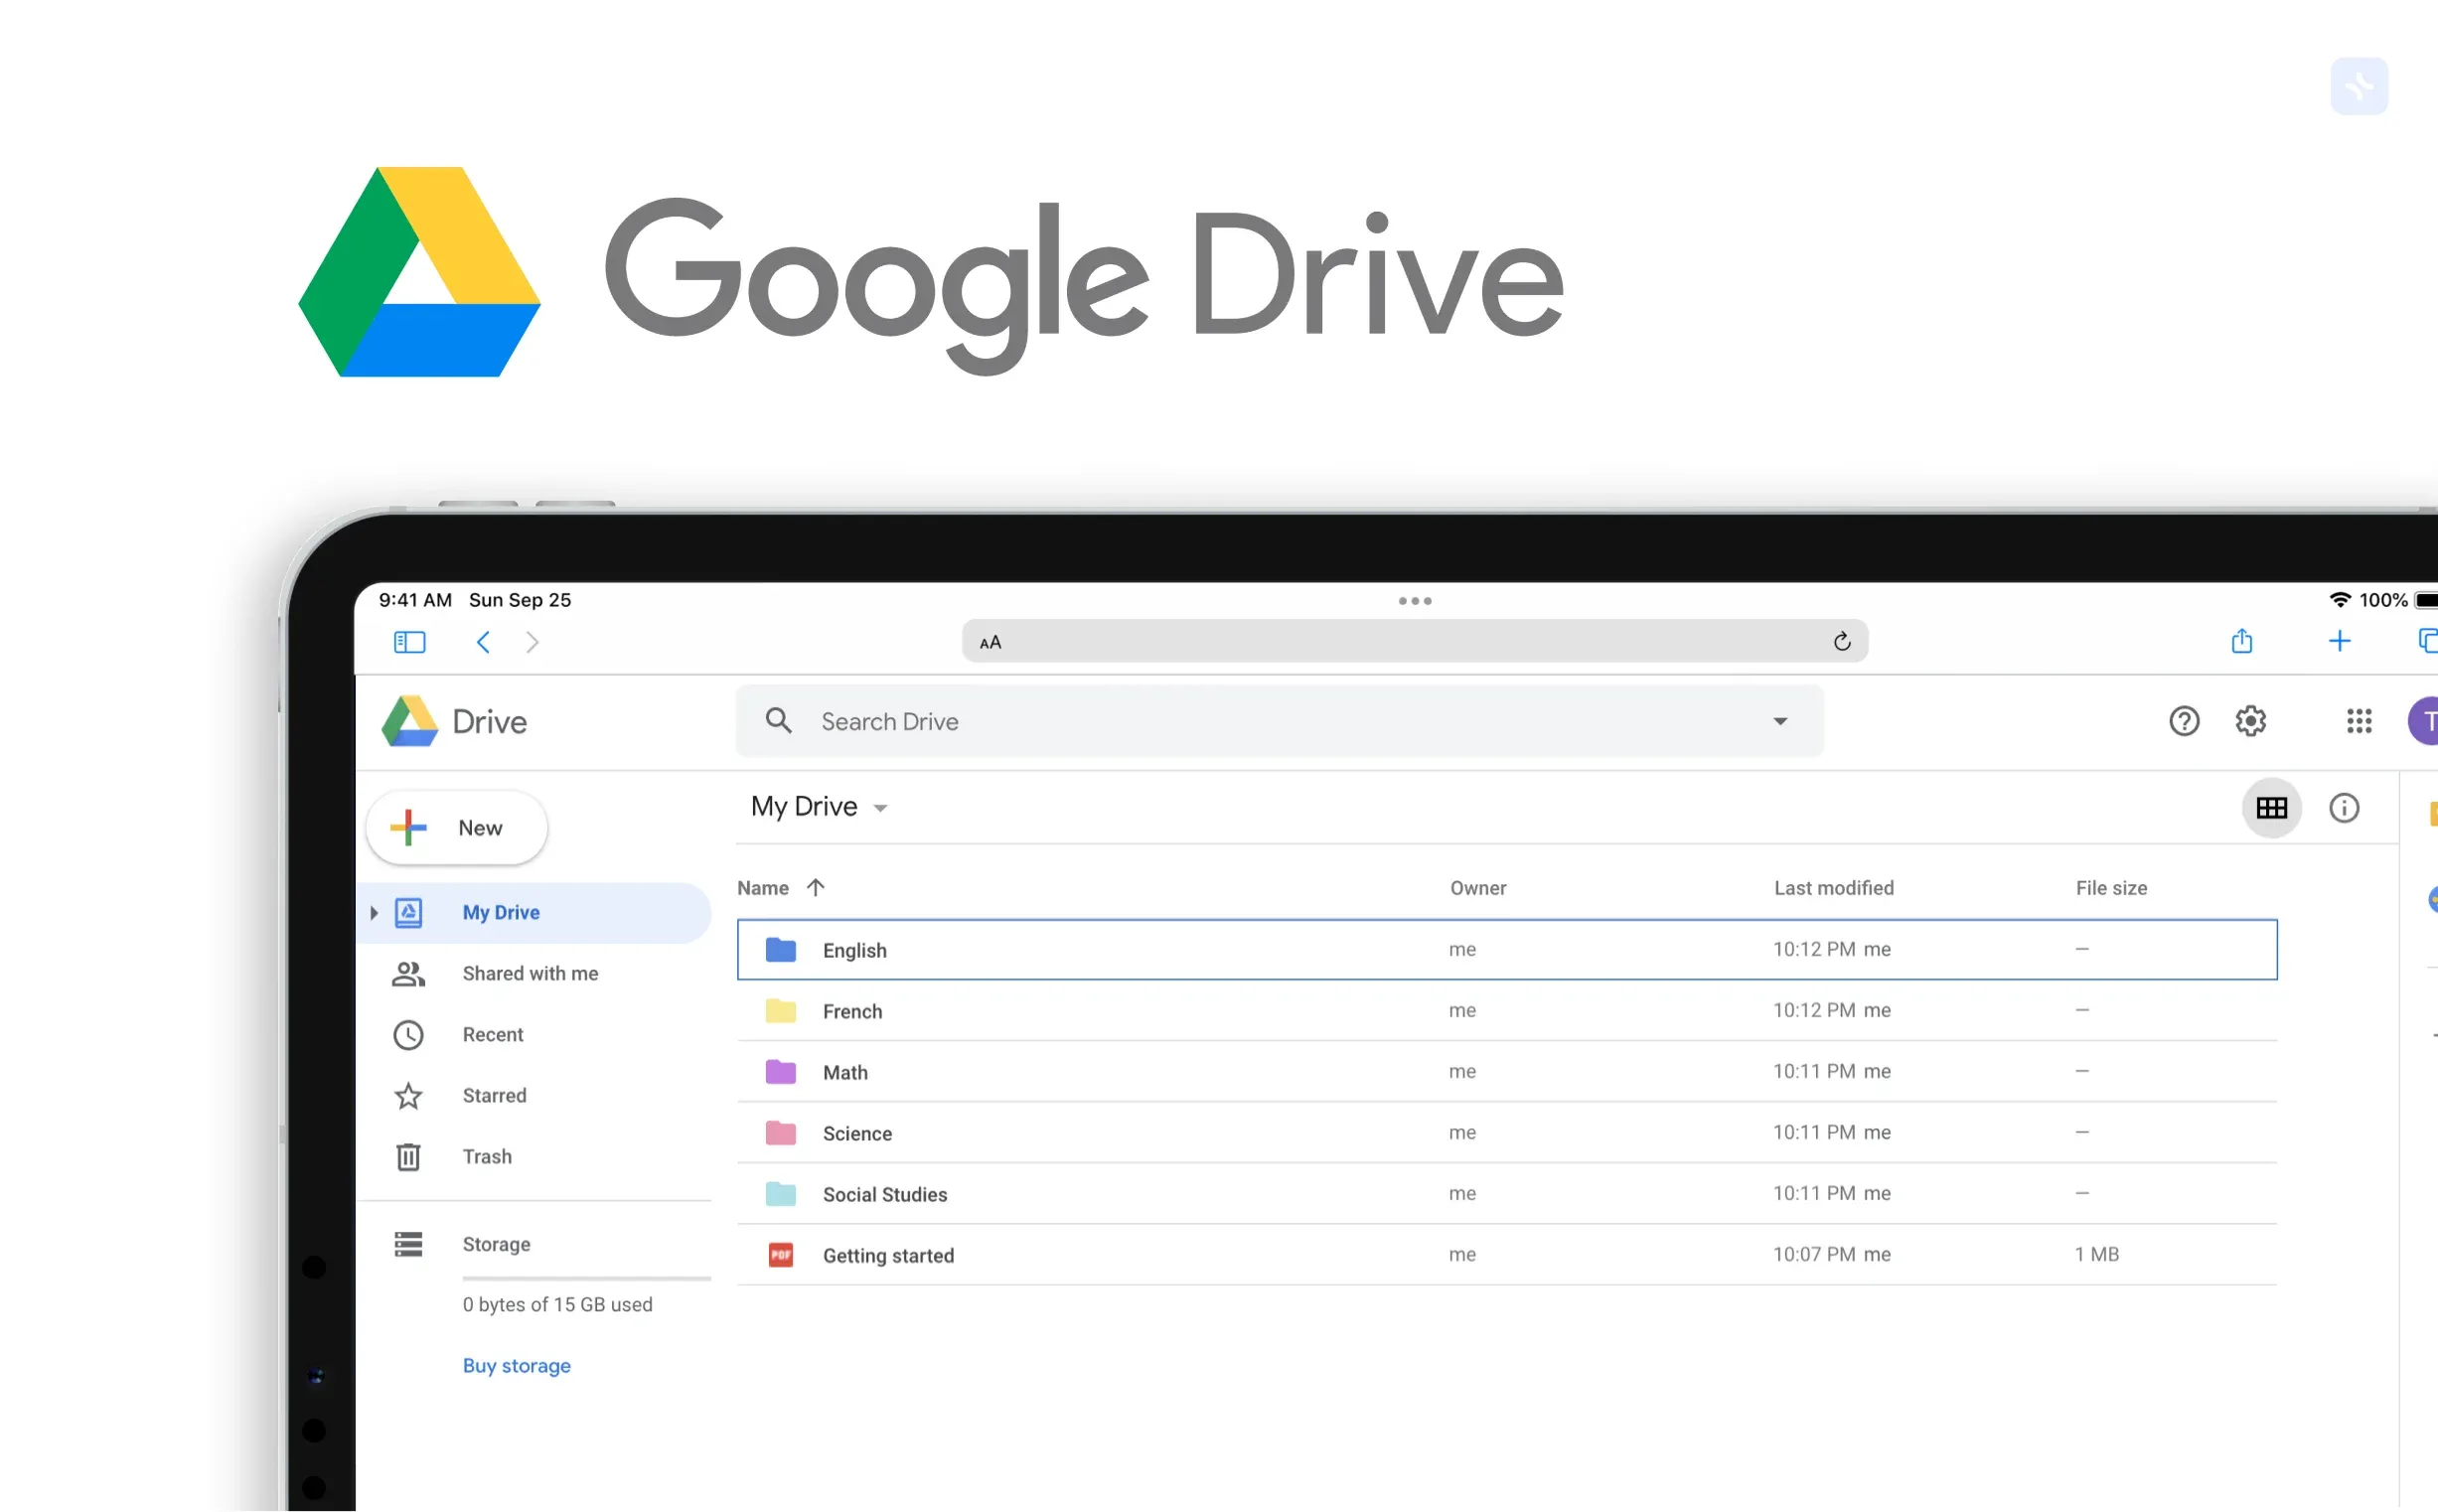Click the yellow French folder icon
This screenshot has height=1512, width=2438.
[780, 1010]
